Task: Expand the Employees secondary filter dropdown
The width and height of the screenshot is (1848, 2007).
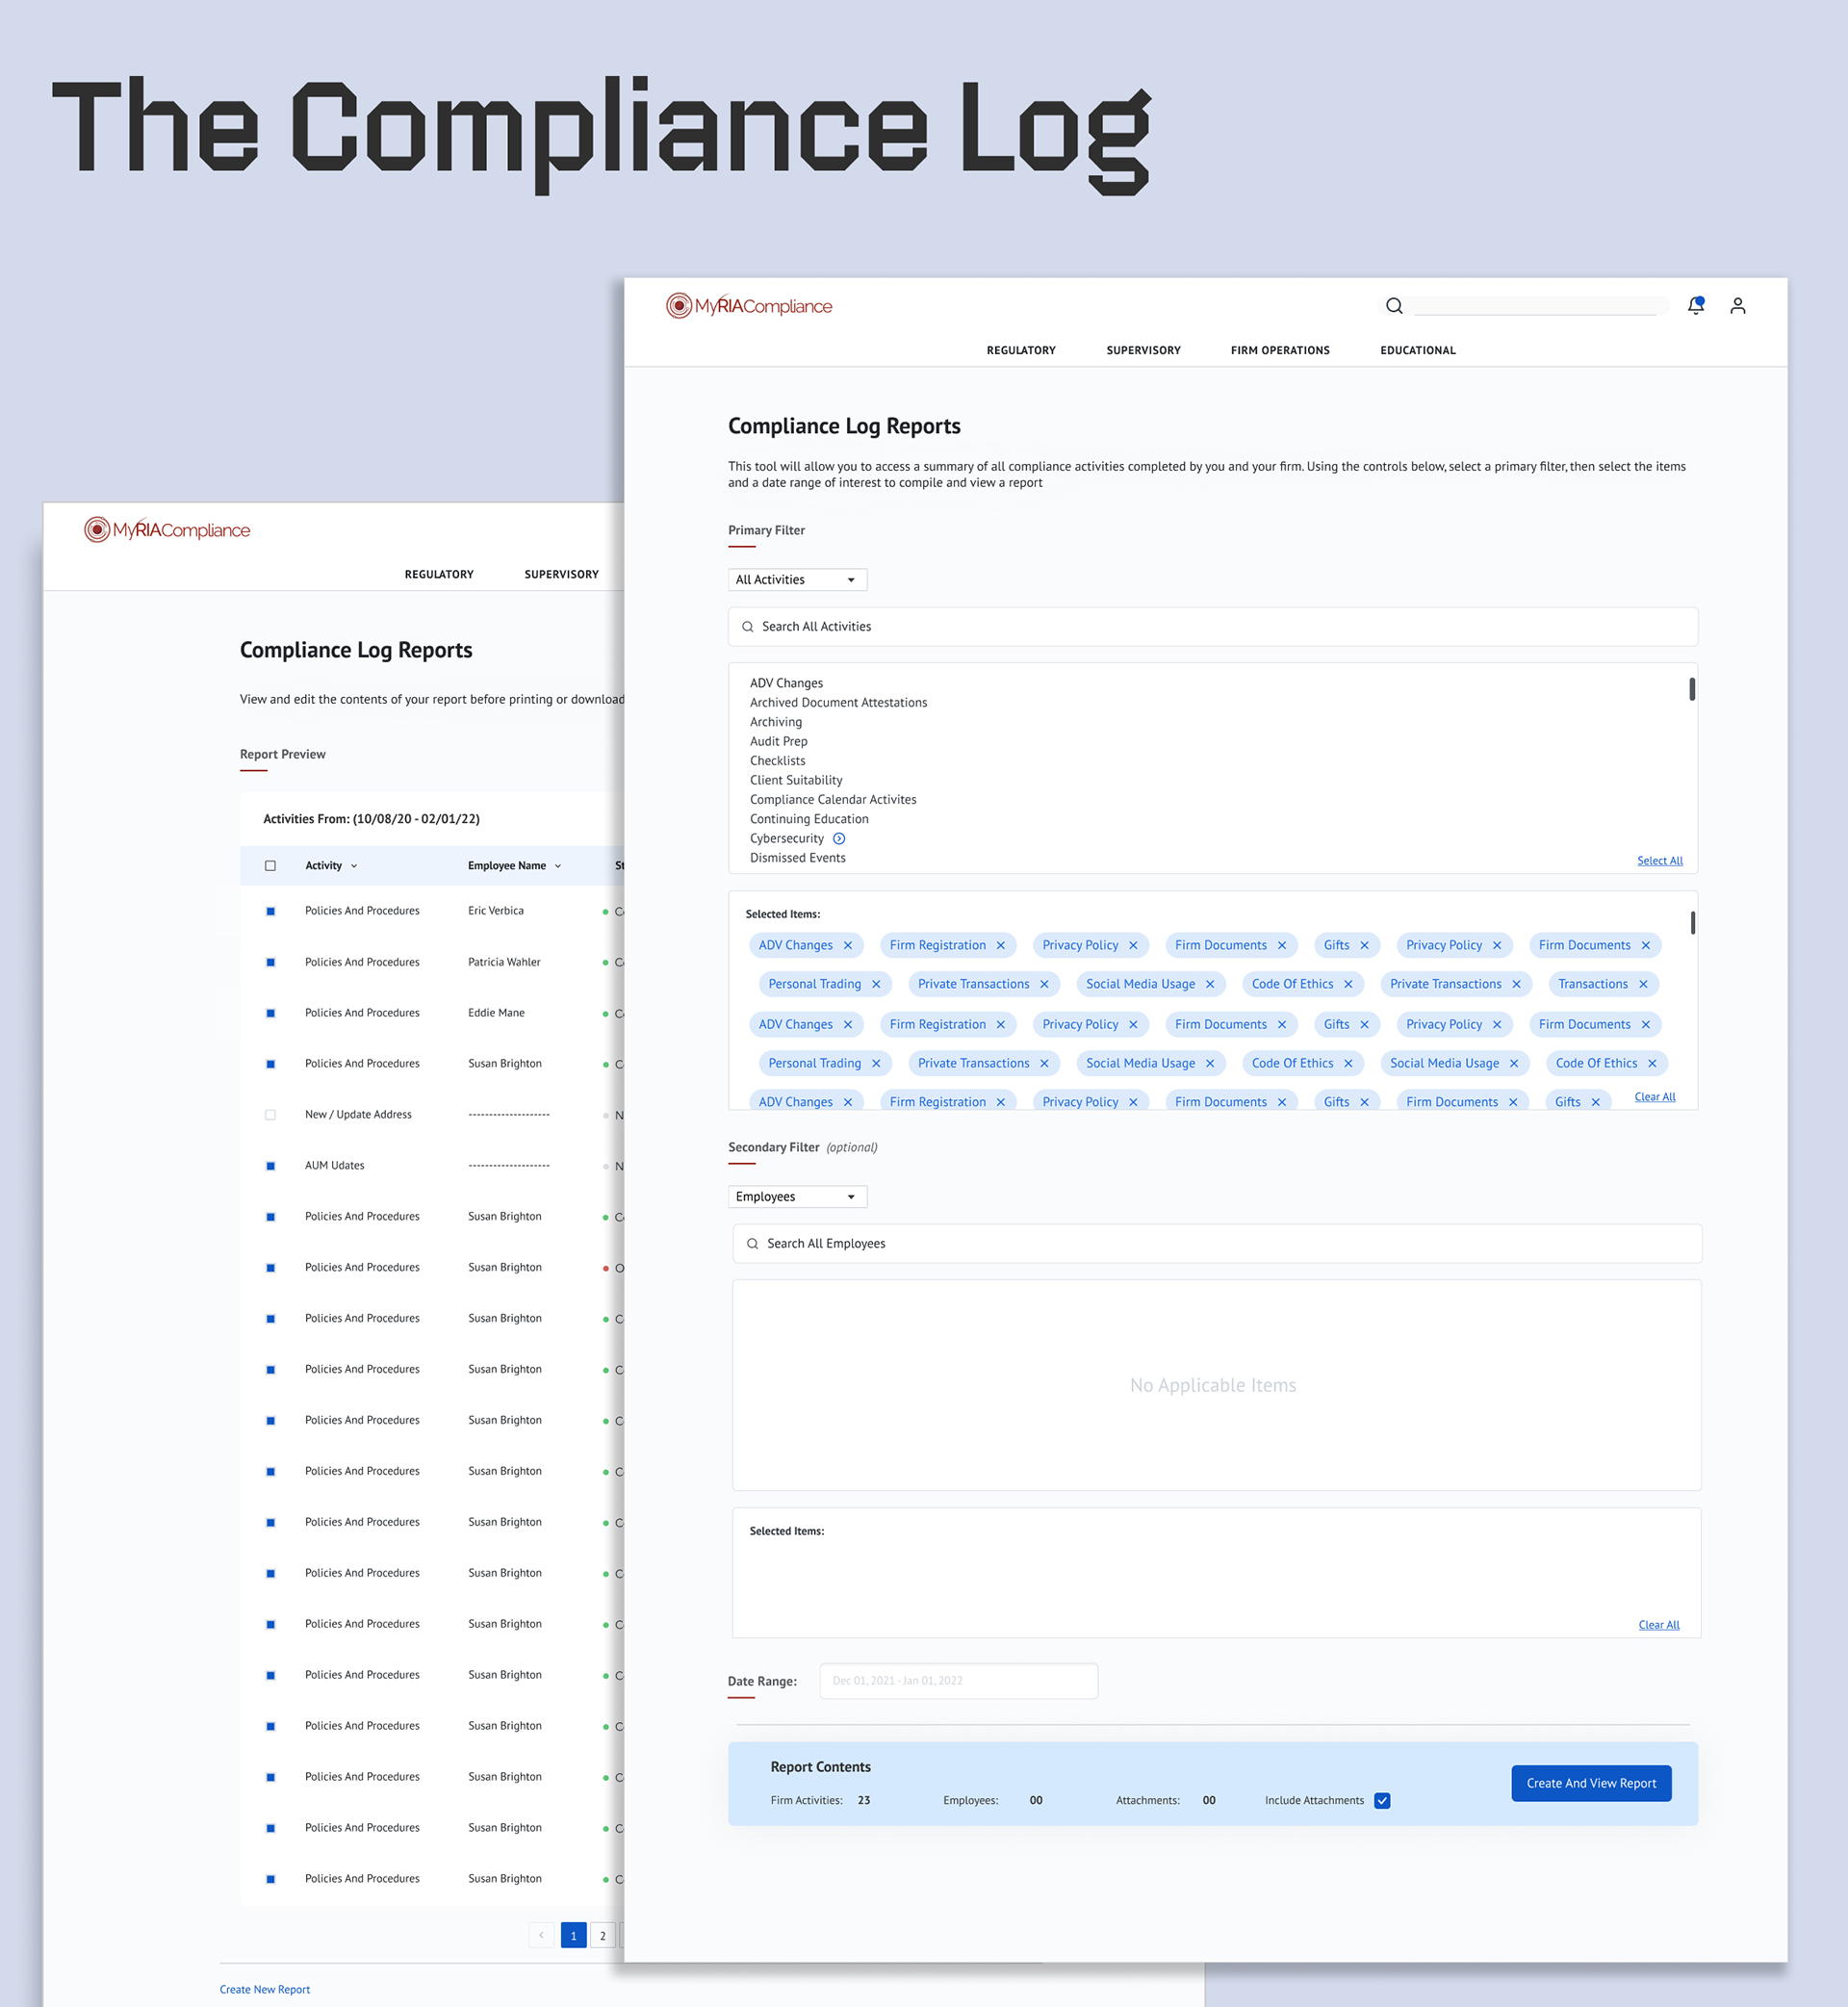Action: 797,1197
